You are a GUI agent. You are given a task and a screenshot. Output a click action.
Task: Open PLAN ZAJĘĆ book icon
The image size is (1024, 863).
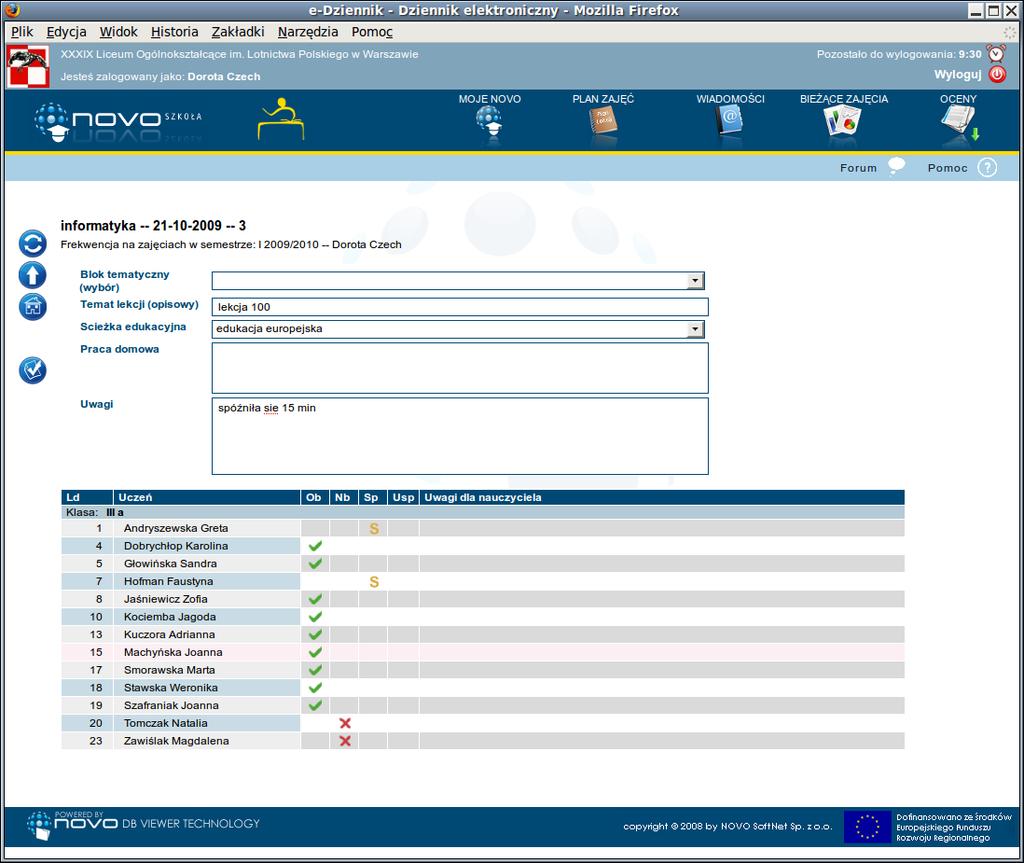[603, 122]
